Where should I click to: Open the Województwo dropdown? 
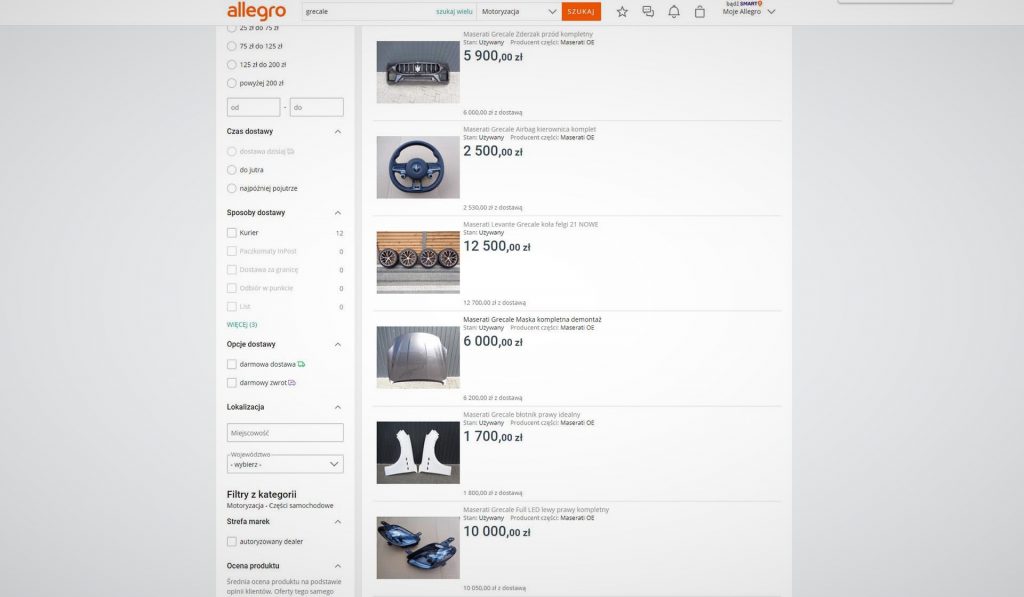click(x=285, y=464)
